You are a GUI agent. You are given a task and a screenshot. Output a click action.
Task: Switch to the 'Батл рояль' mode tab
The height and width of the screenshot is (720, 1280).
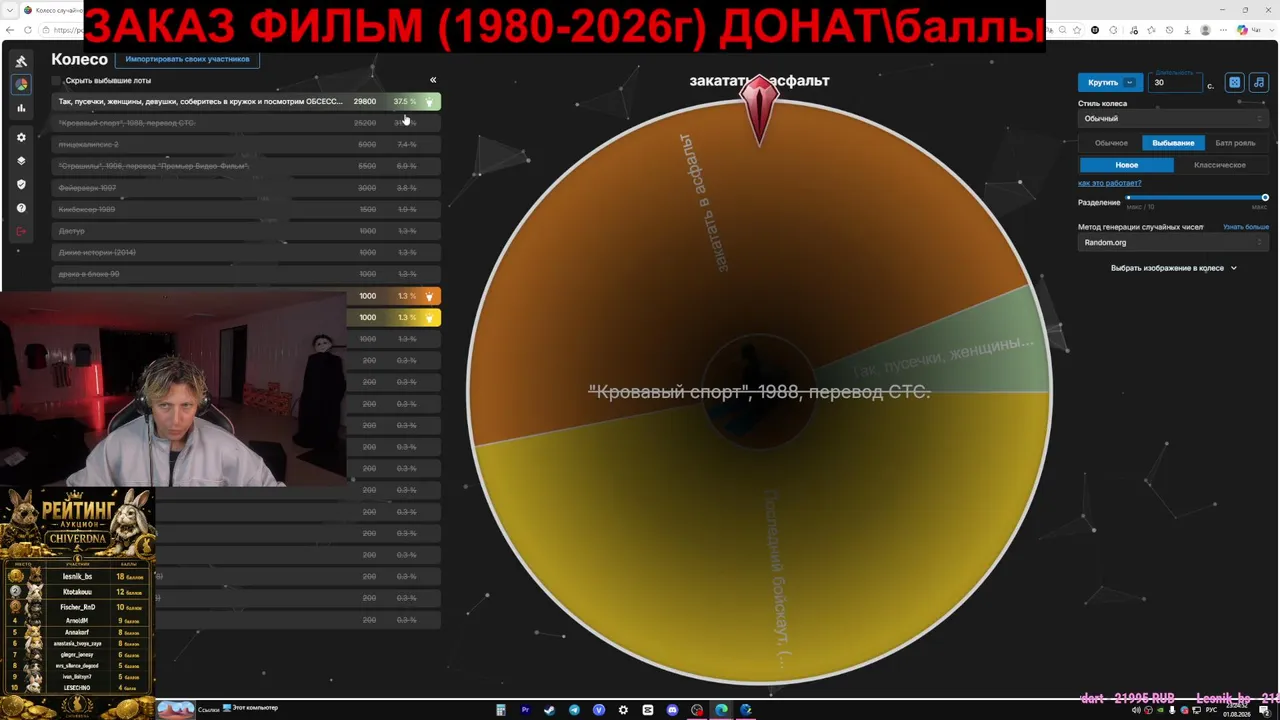[1235, 143]
